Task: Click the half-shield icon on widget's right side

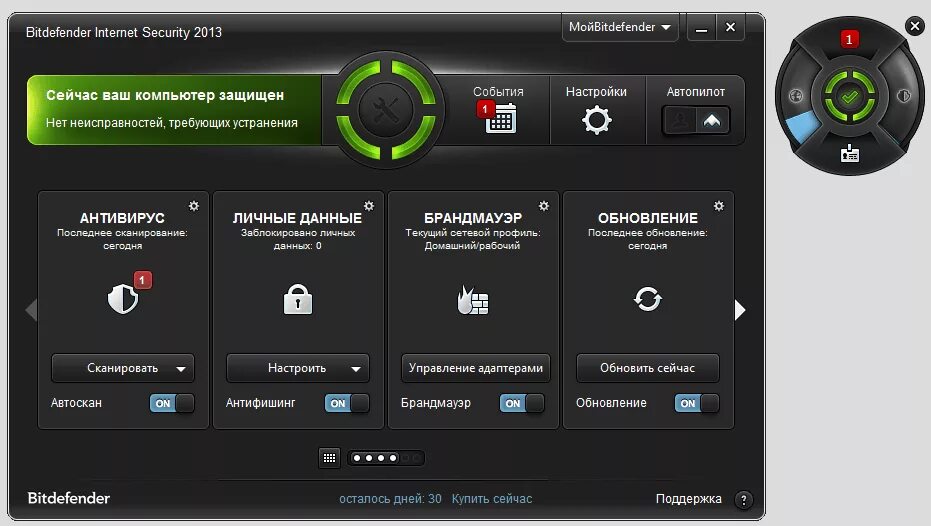Action: click(x=904, y=96)
